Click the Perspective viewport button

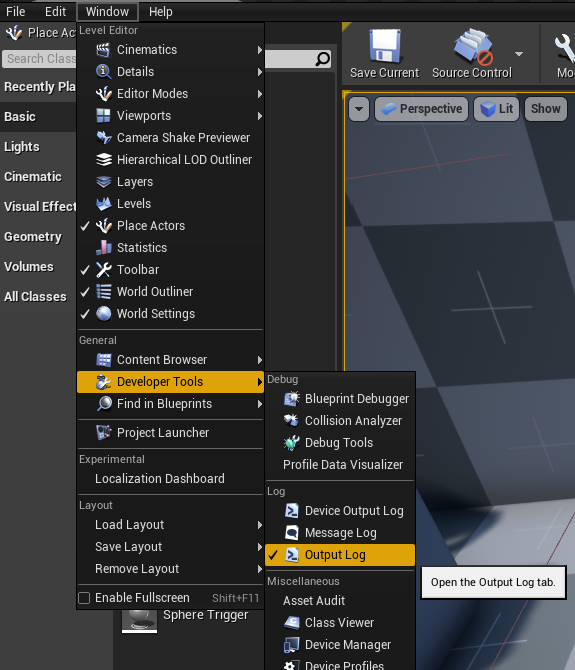tap(421, 109)
